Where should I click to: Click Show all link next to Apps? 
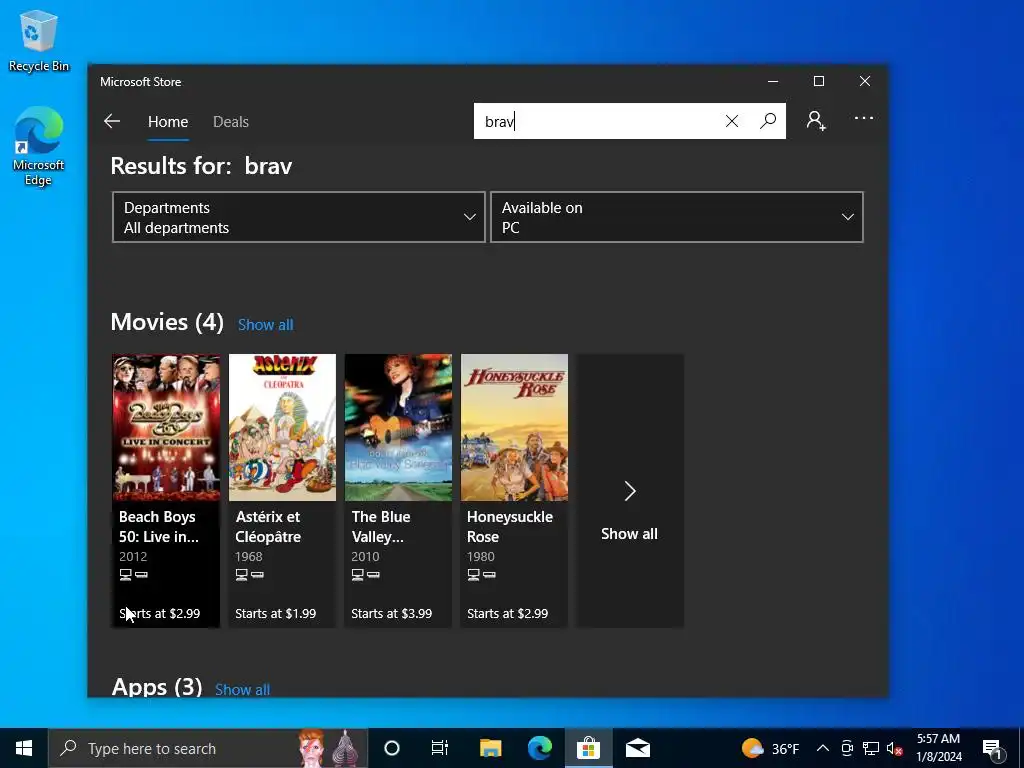click(x=242, y=689)
